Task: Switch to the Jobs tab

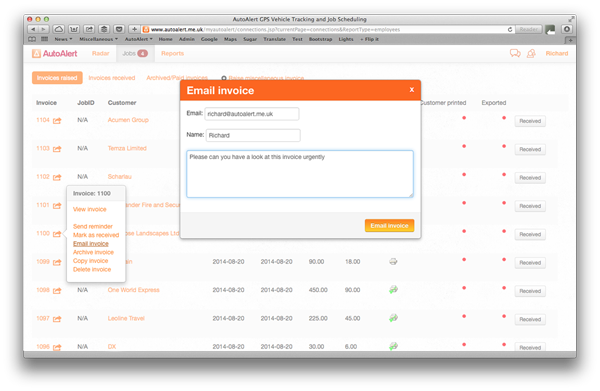Action: point(135,54)
